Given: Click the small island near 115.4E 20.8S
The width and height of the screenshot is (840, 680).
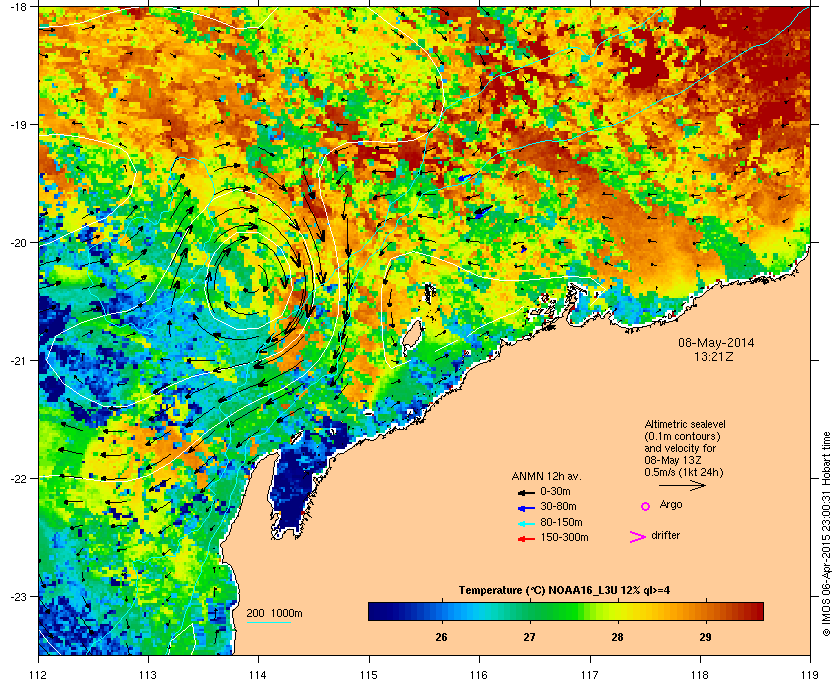Looking at the screenshot, I should click(x=412, y=334).
